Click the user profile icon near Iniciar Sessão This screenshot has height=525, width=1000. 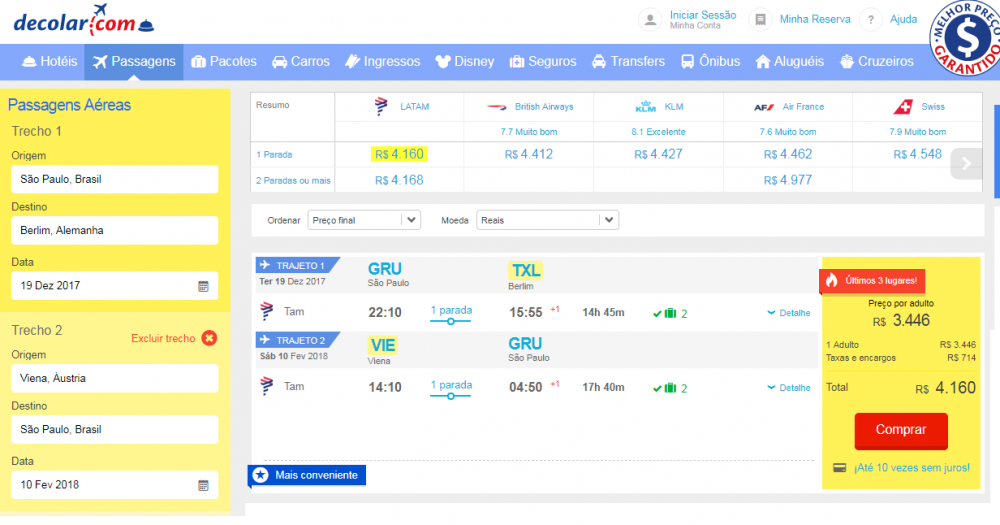point(651,19)
